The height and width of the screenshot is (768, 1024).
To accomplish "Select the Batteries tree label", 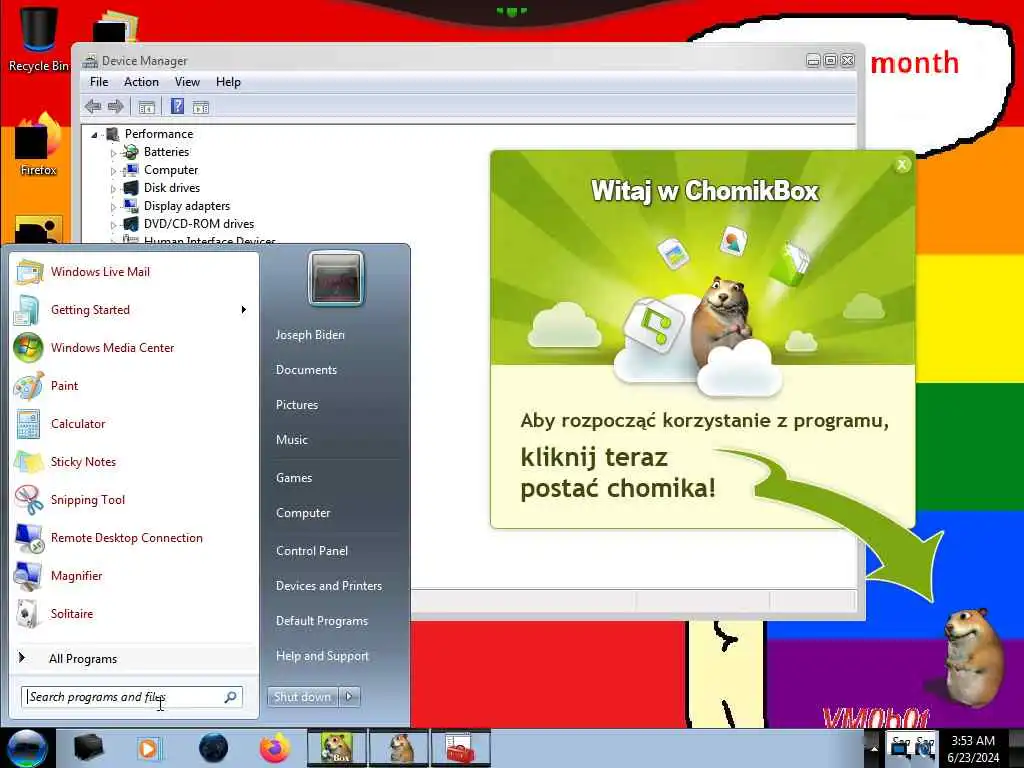I will pyautogui.click(x=167, y=152).
